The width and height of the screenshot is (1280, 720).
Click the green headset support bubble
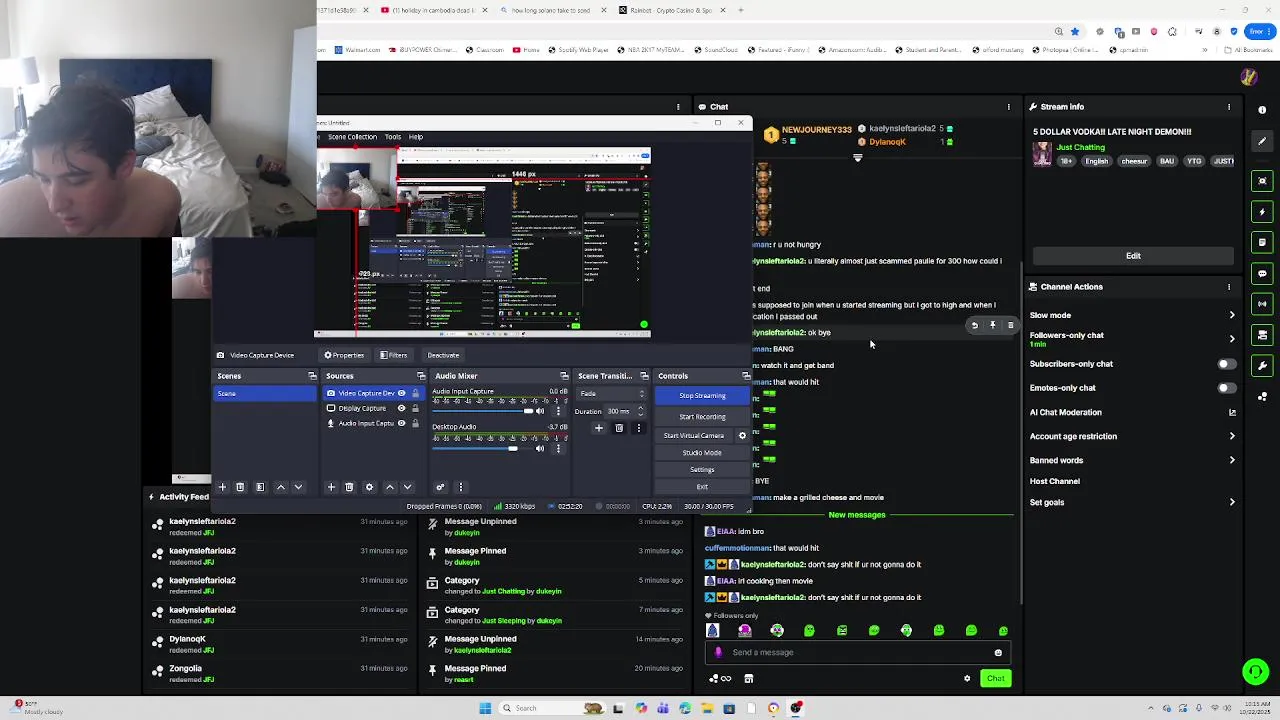[x=1255, y=672]
